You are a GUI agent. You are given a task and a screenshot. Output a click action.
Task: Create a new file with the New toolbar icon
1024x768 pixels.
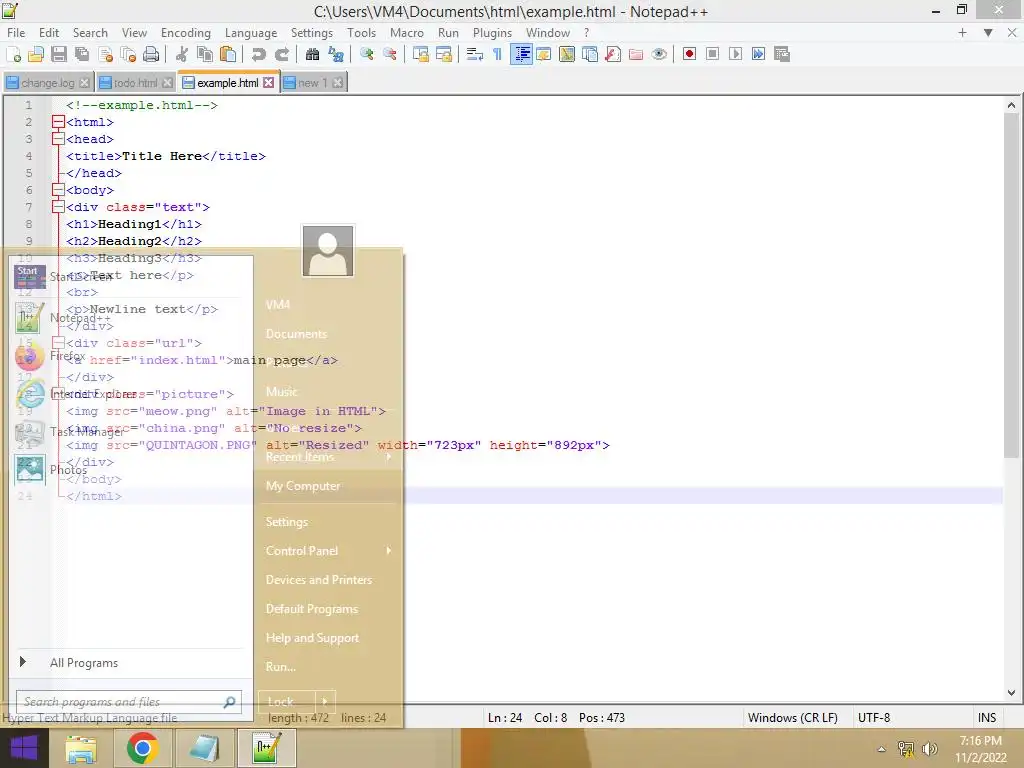13,54
